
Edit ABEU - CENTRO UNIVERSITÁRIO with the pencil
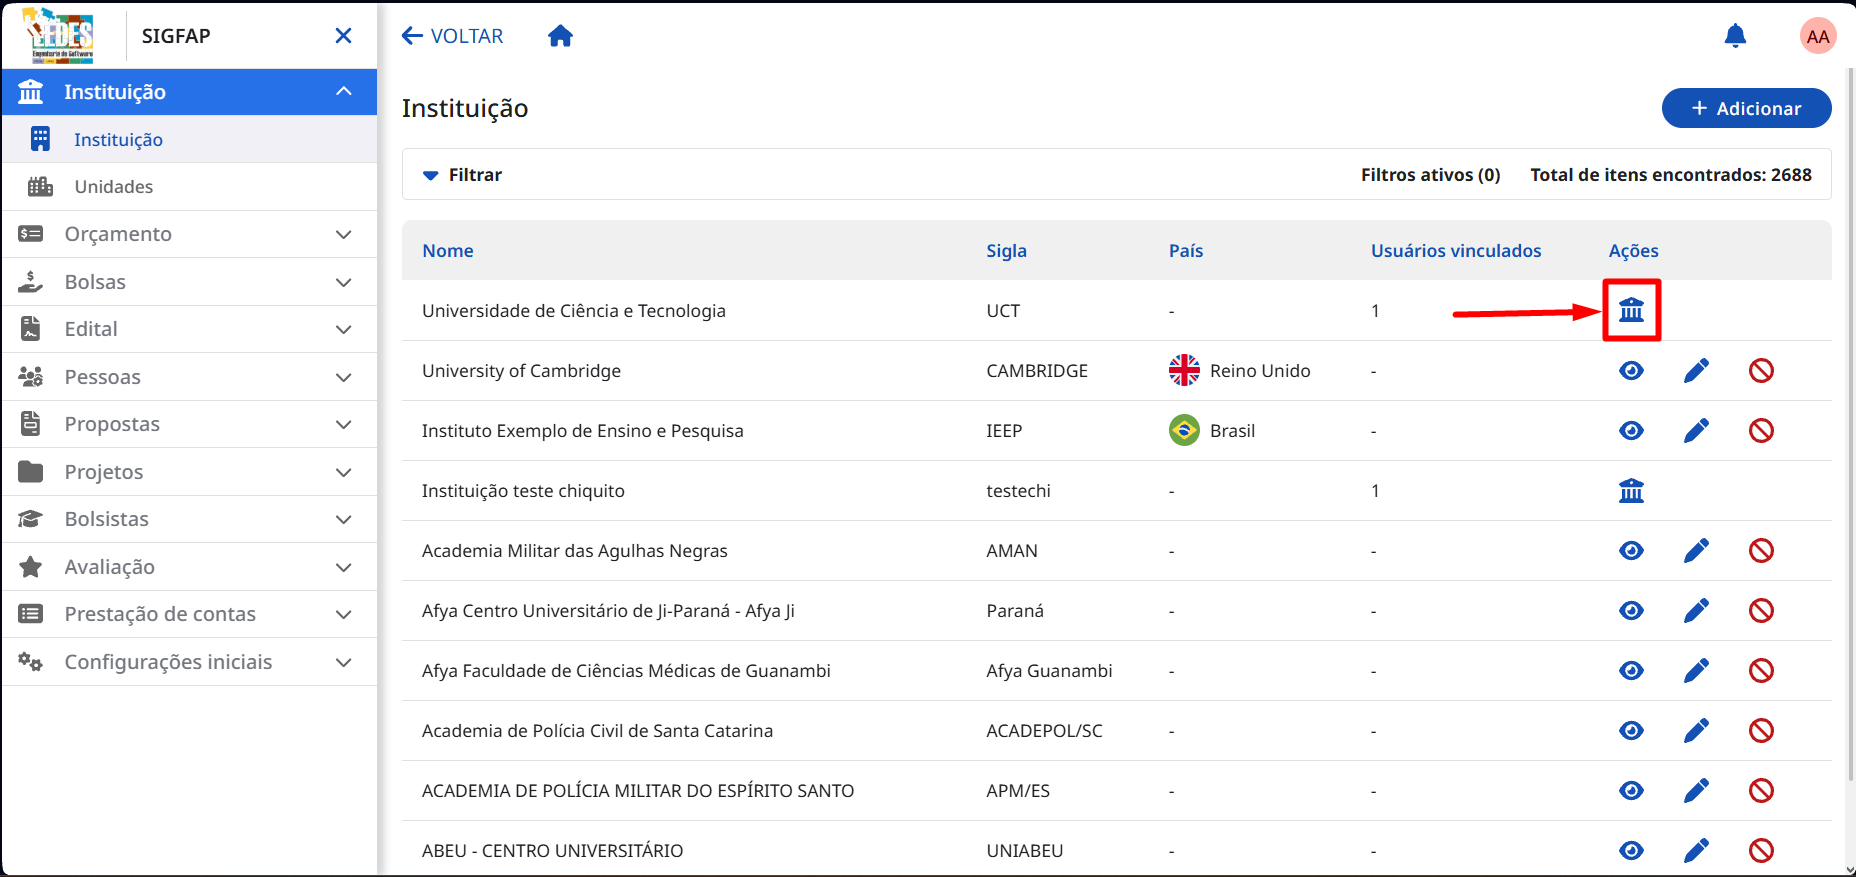pyautogui.click(x=1696, y=851)
